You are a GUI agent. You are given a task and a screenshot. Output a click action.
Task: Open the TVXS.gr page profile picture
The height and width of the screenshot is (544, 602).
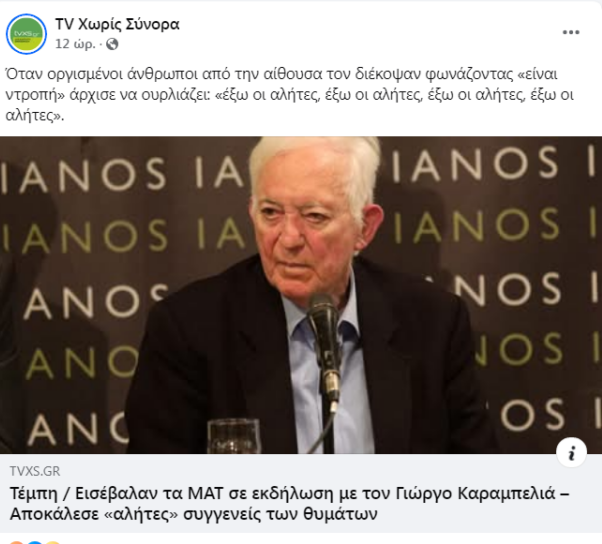pyautogui.click(x=26, y=34)
